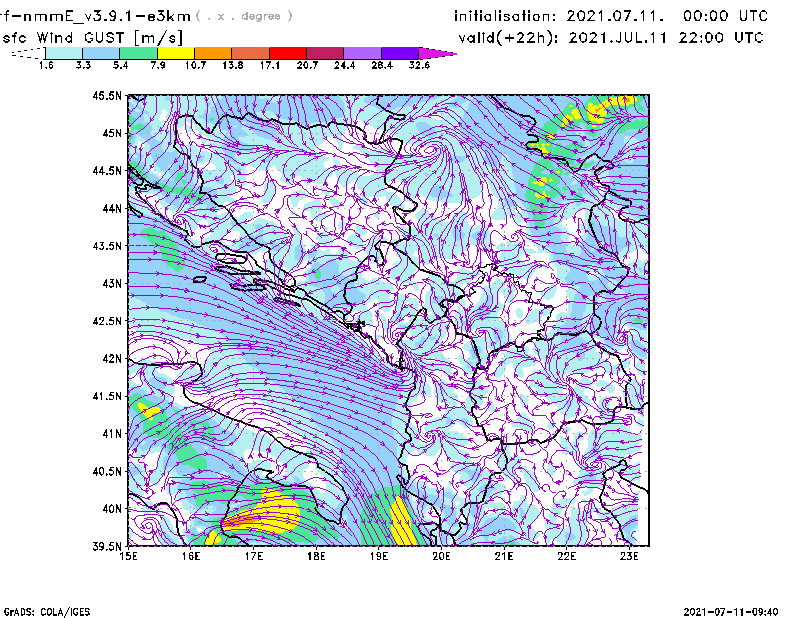The height and width of the screenshot is (618, 800).
Task: Click the '21E' longitude label
Action: coord(504,556)
